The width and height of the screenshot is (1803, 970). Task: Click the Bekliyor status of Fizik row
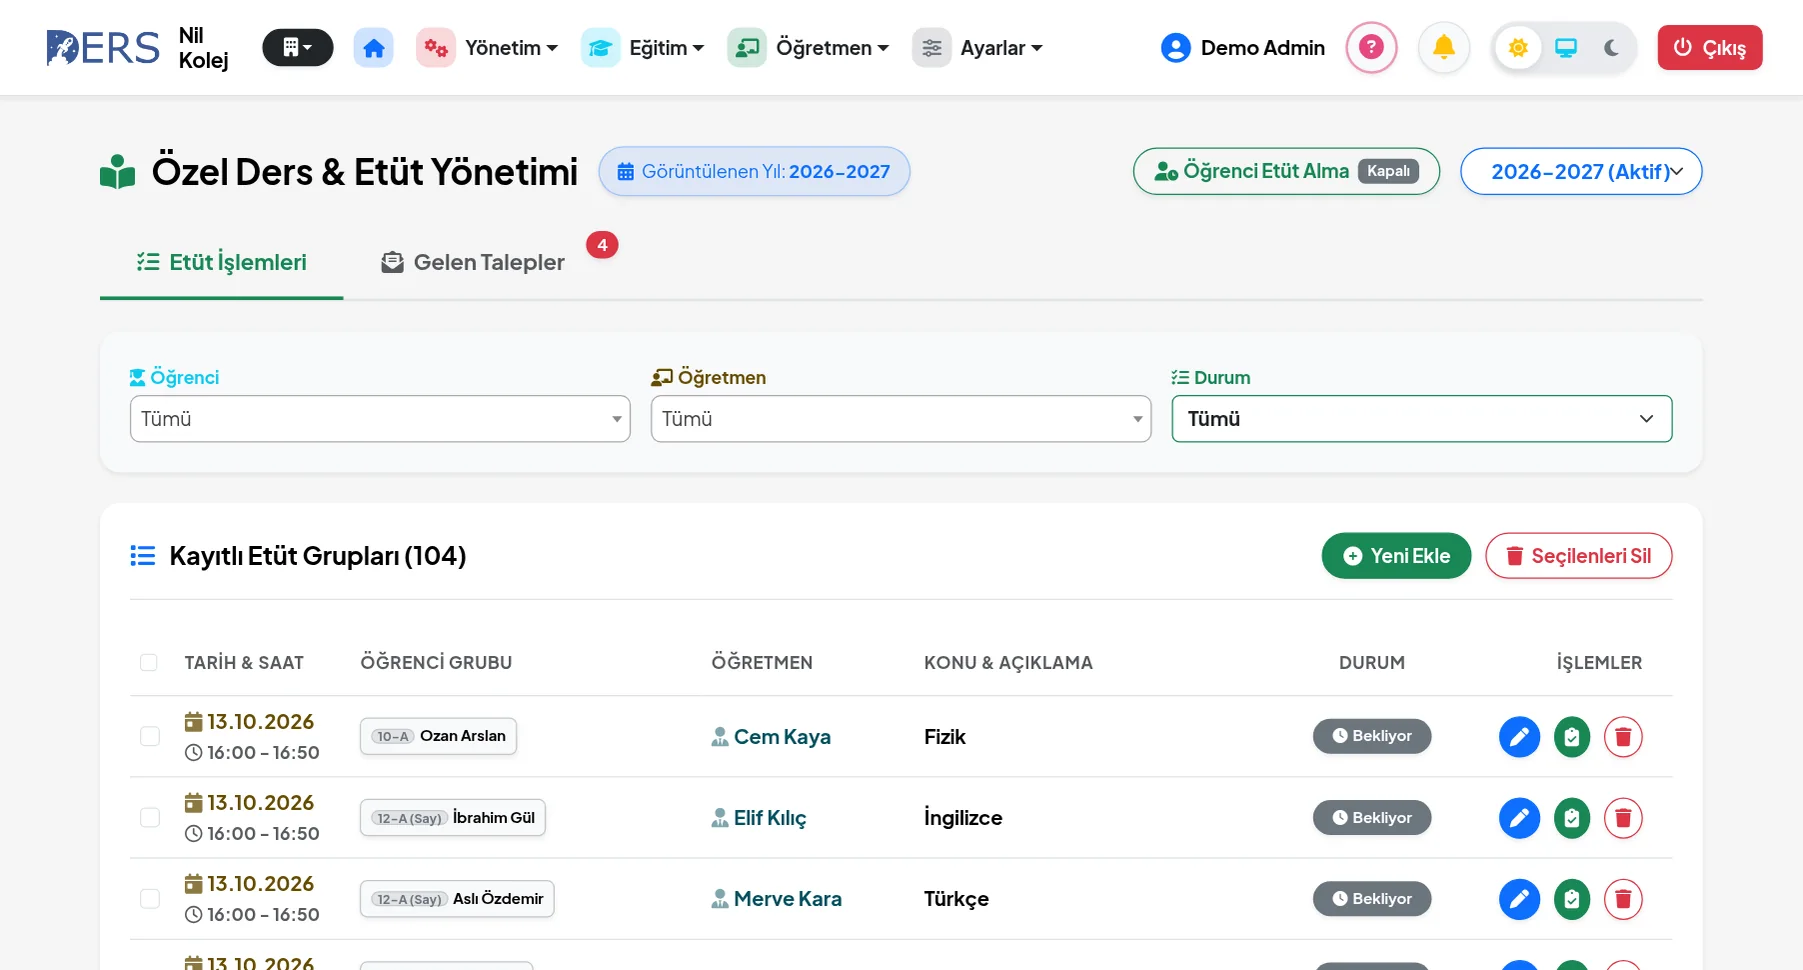pyautogui.click(x=1372, y=736)
